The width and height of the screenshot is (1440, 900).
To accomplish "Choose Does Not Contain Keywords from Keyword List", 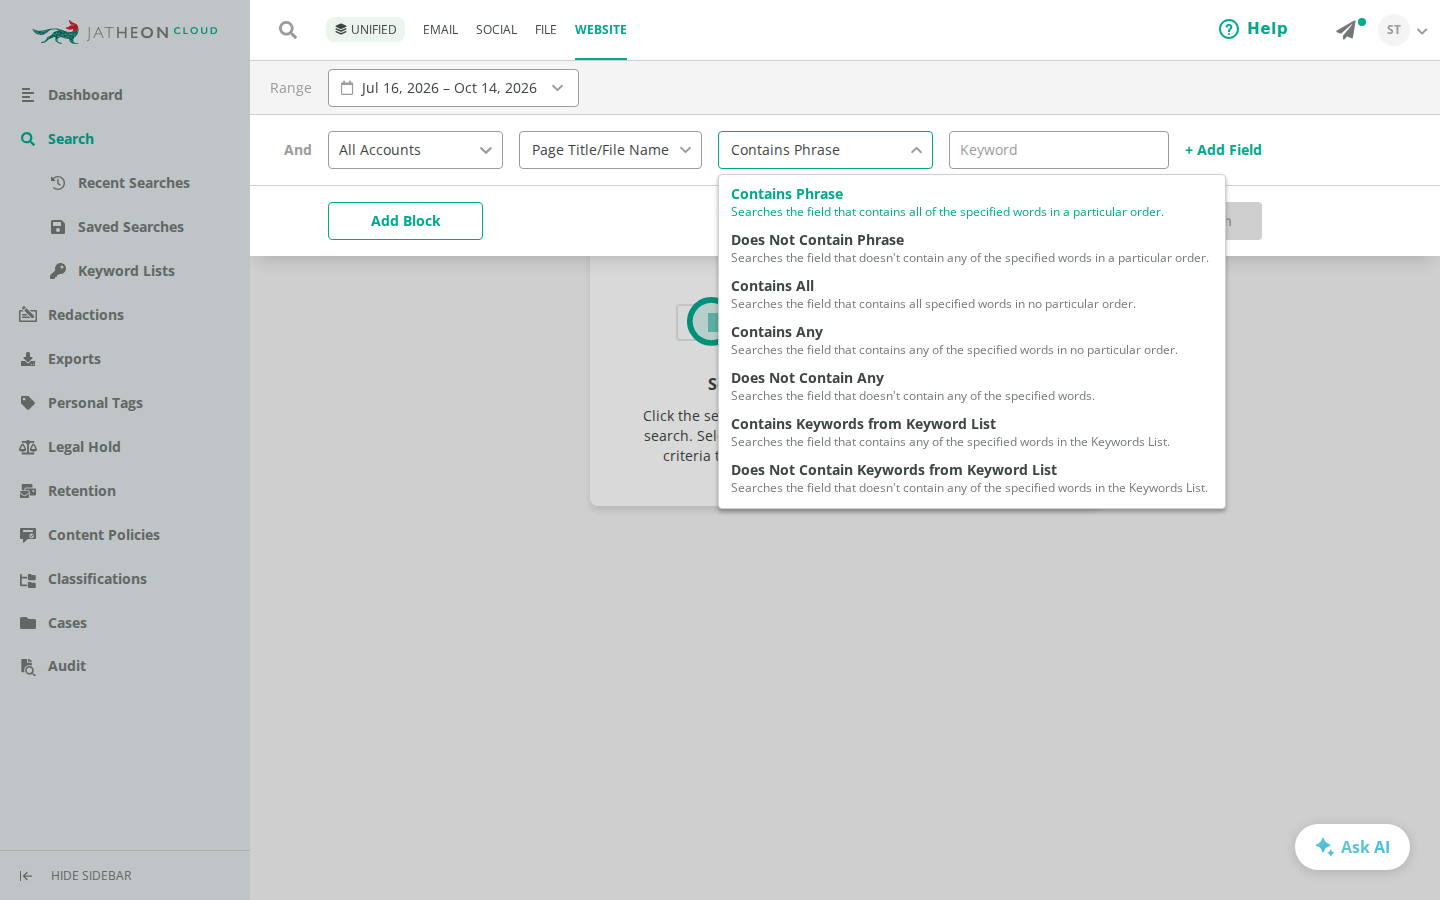I will [972, 479].
